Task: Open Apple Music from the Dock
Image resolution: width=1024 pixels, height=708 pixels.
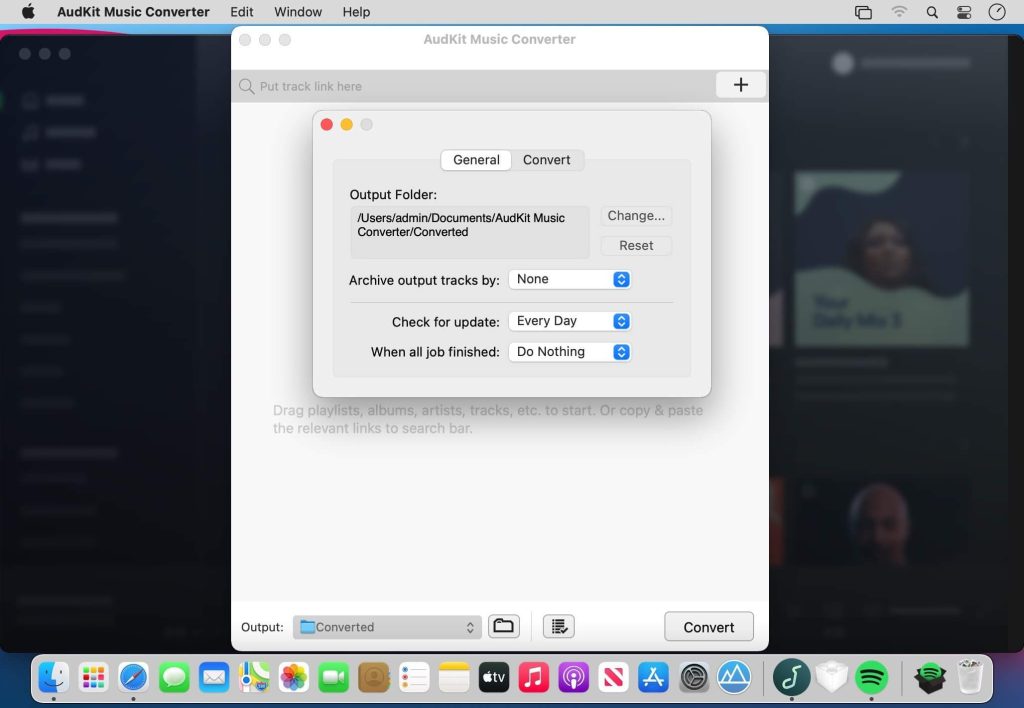Action: [x=533, y=677]
